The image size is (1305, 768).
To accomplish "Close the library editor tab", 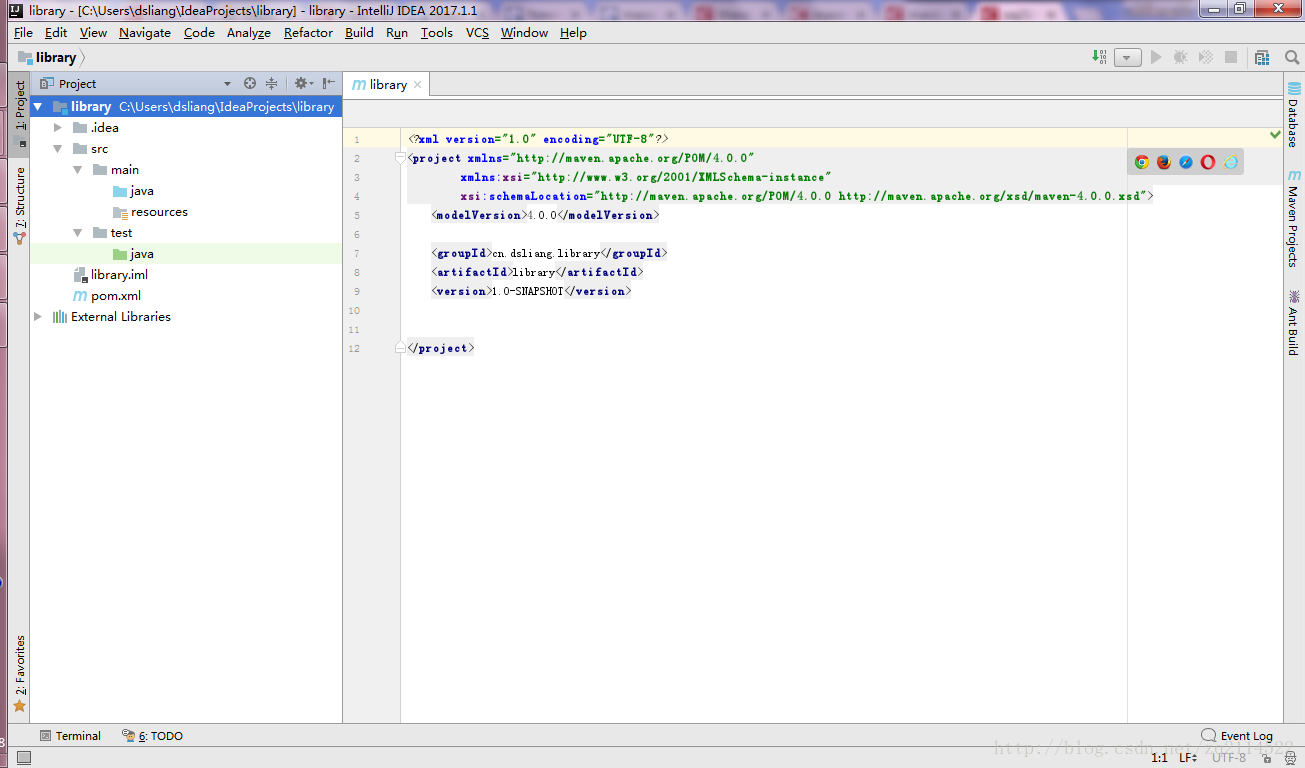I will click(418, 85).
